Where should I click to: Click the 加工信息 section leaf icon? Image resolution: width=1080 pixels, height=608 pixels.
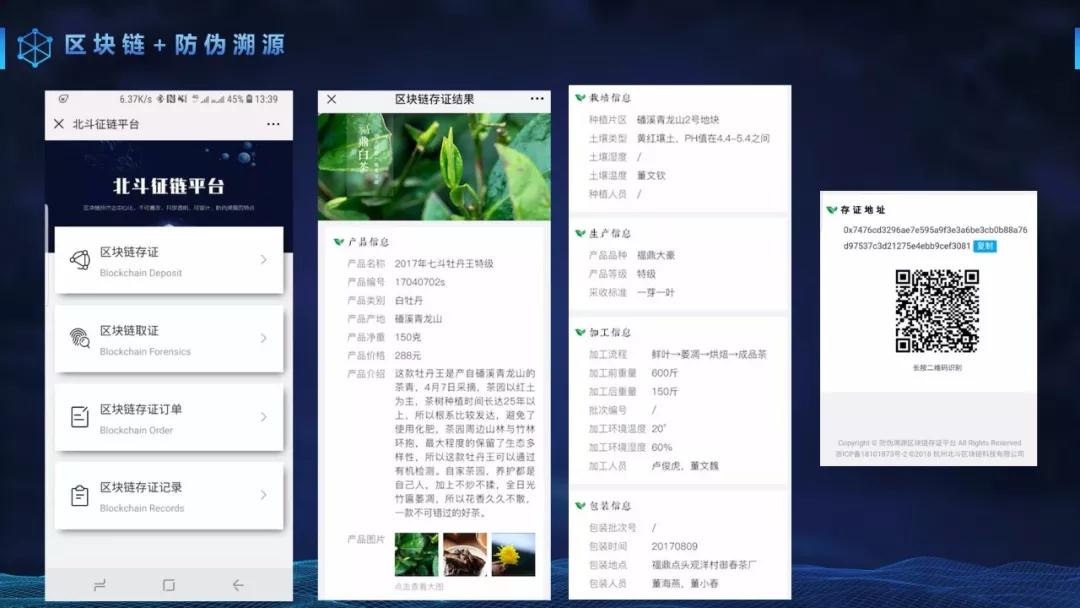click(581, 333)
